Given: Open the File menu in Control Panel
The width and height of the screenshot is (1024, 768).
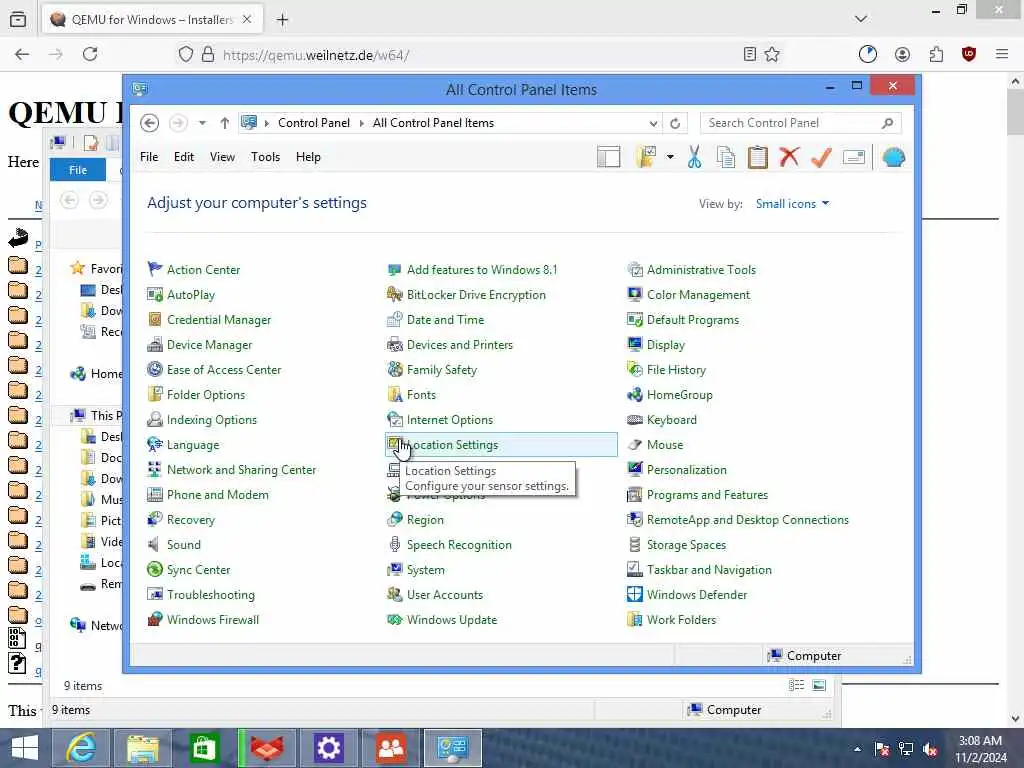Looking at the screenshot, I should click(149, 157).
